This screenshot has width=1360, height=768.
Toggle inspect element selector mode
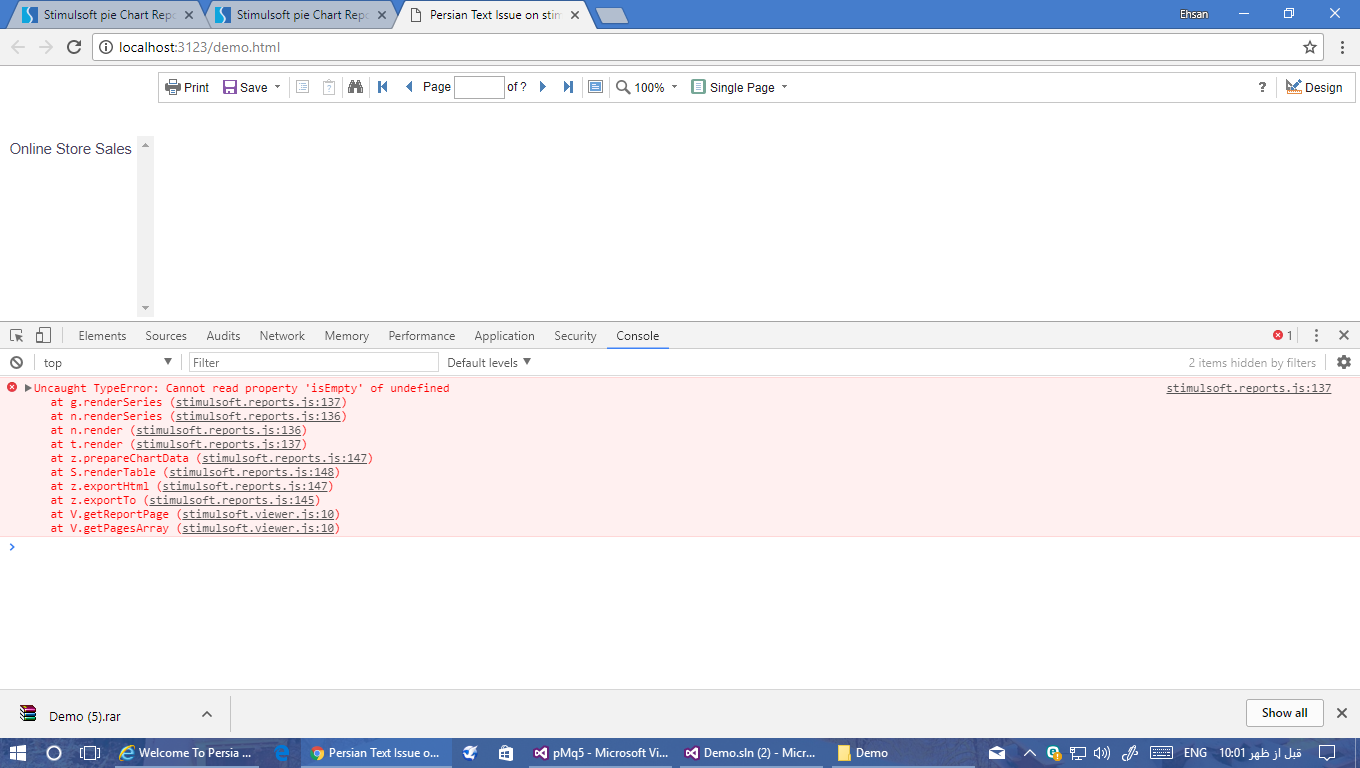pos(17,336)
